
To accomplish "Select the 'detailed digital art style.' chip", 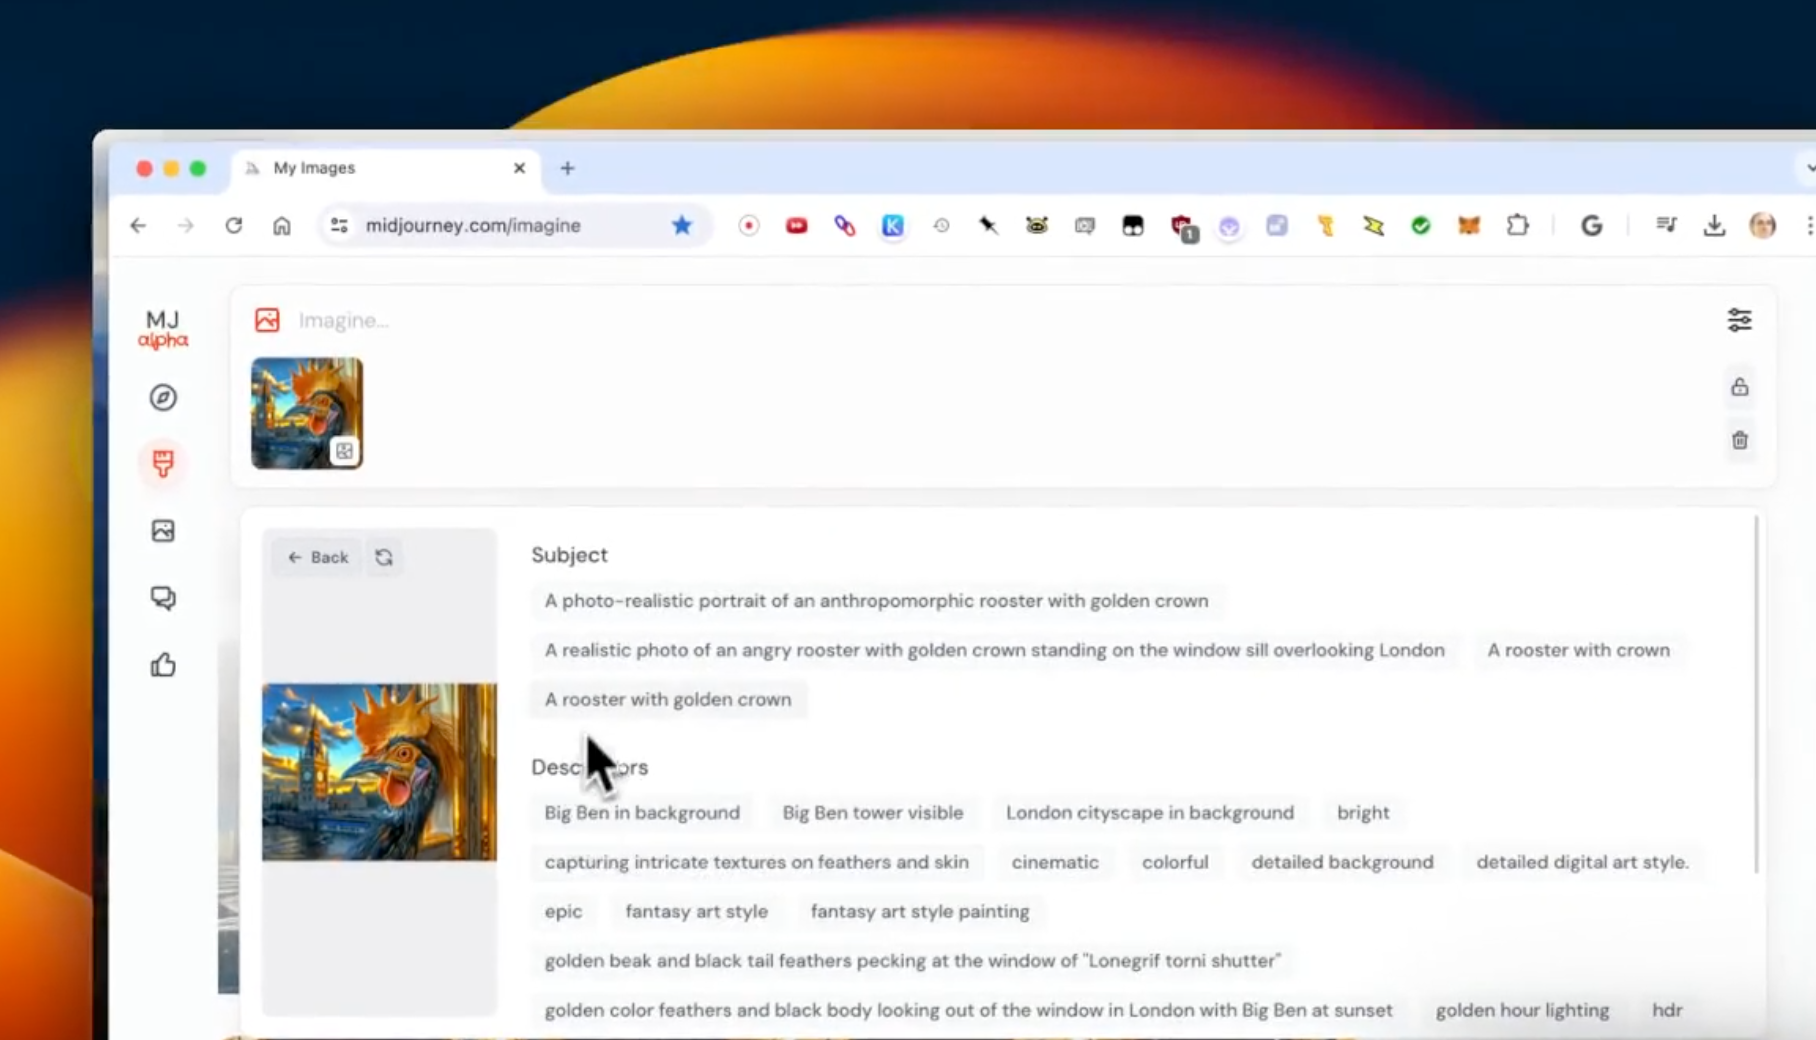I will point(1582,862).
